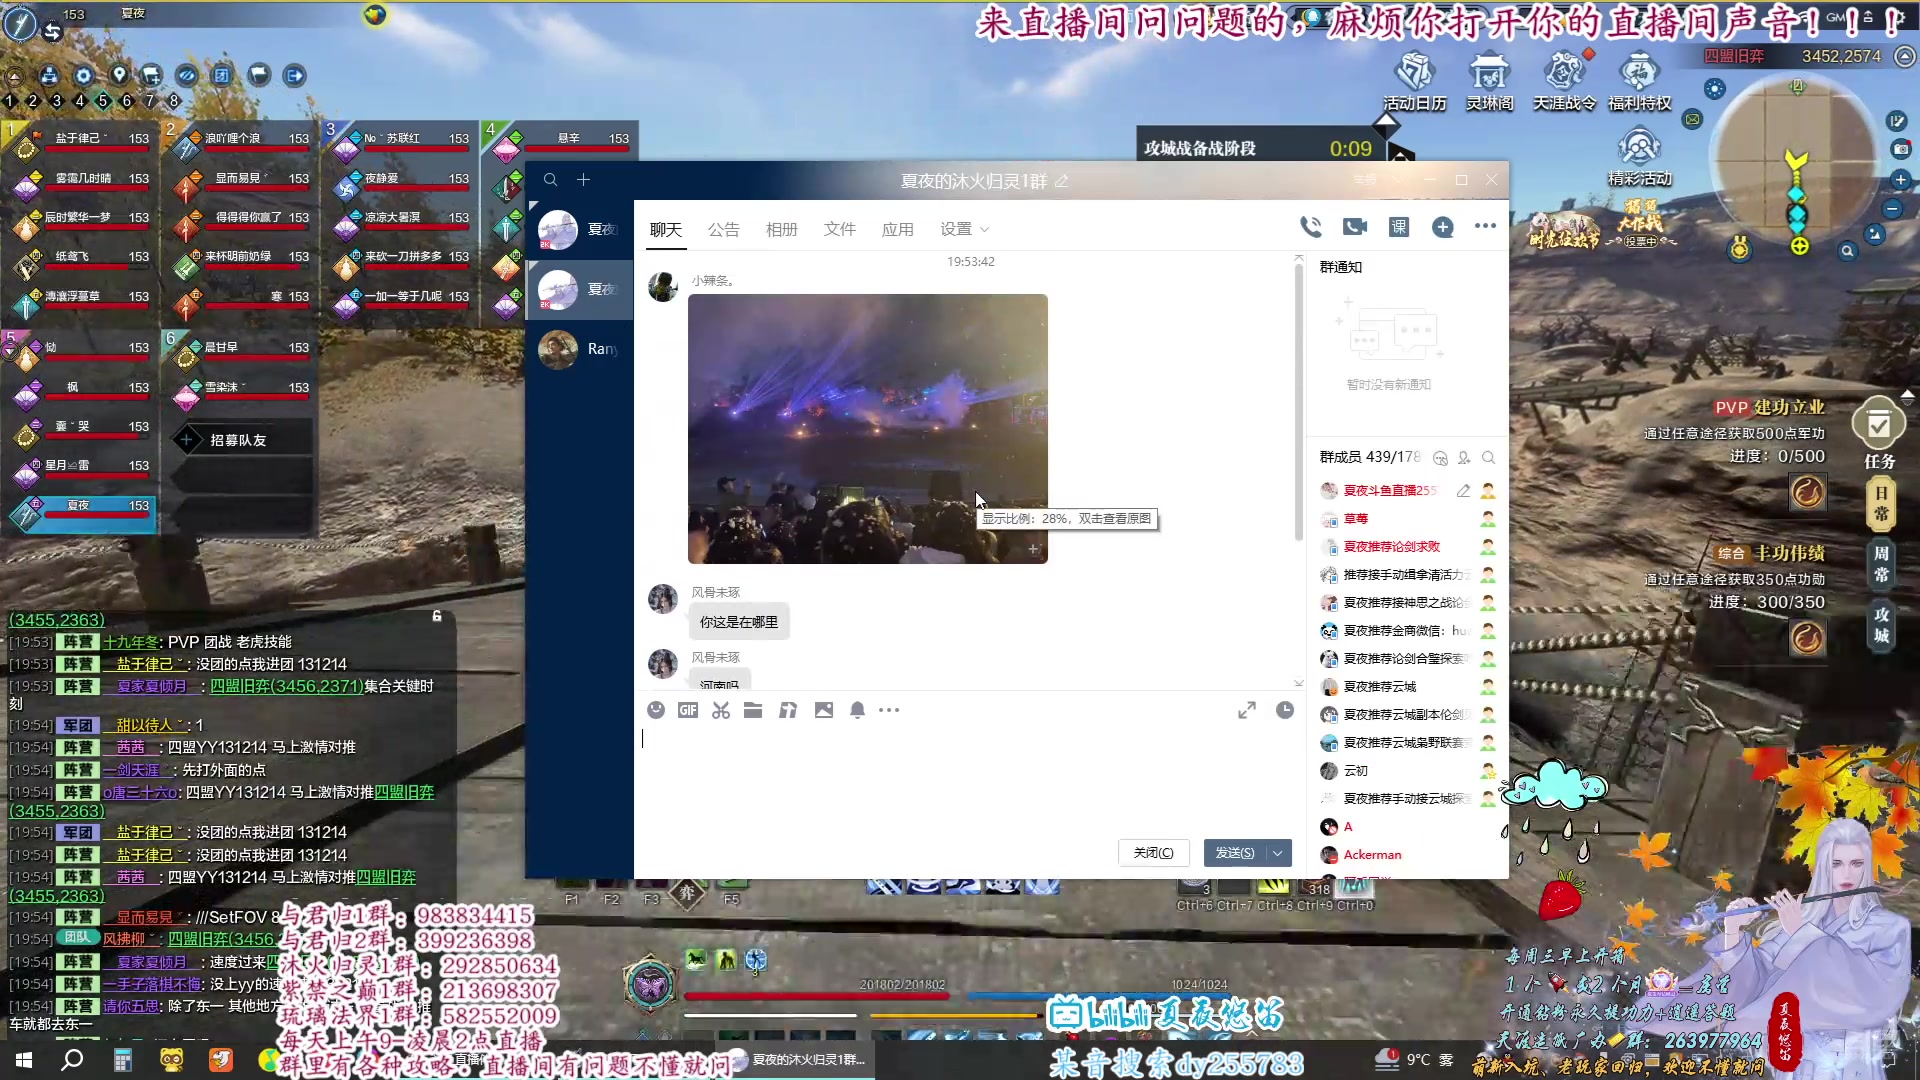The image size is (1920, 1080).
Task: Select the 周常 weekly side tab
Action: click(1881, 564)
